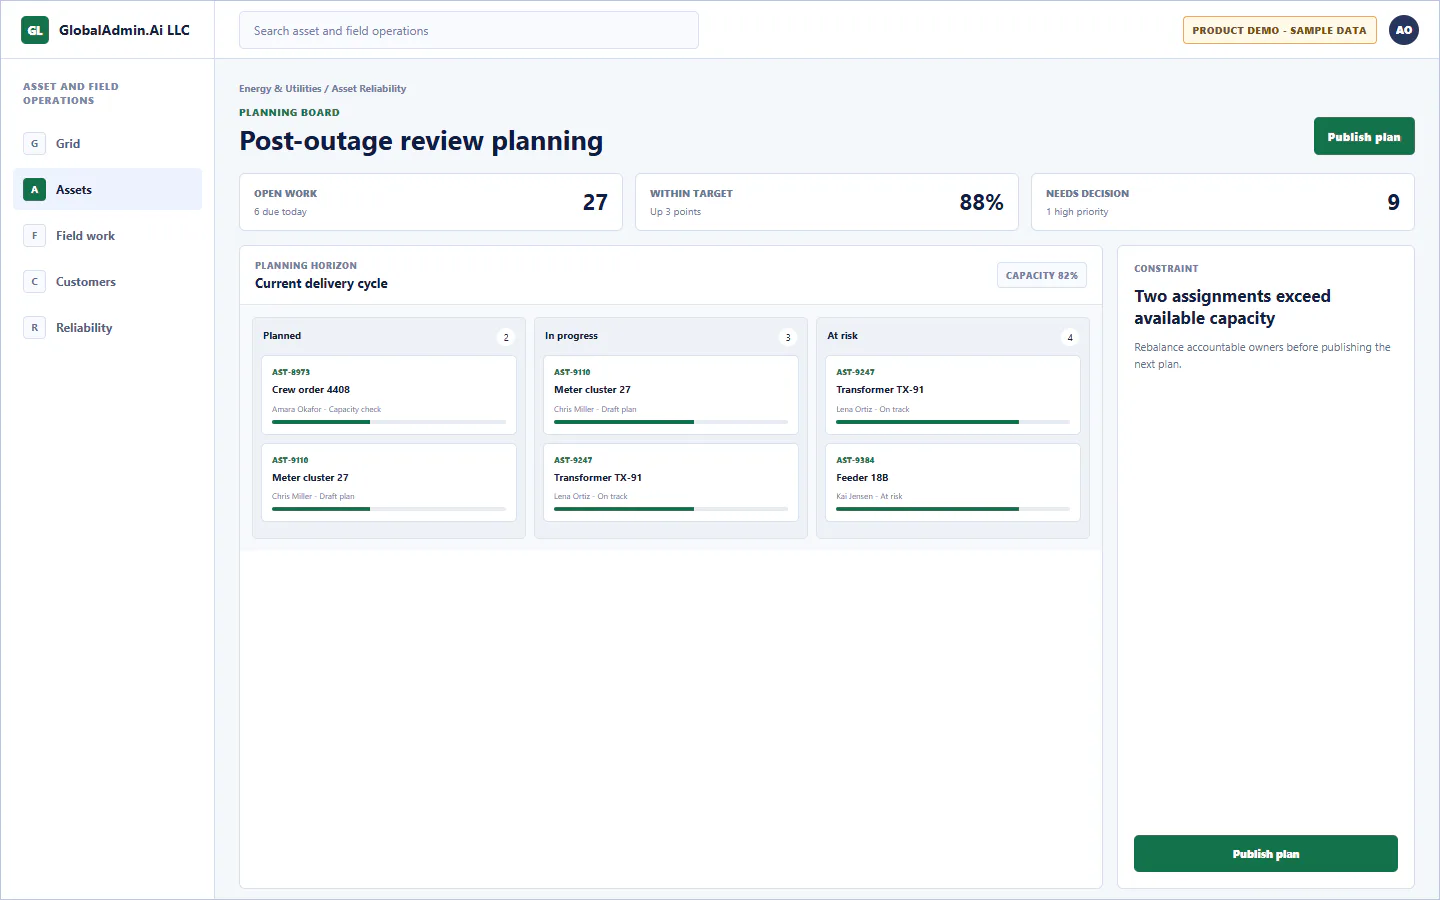
Task: Click the 'AST-8973' asset ID
Action: 291,372
